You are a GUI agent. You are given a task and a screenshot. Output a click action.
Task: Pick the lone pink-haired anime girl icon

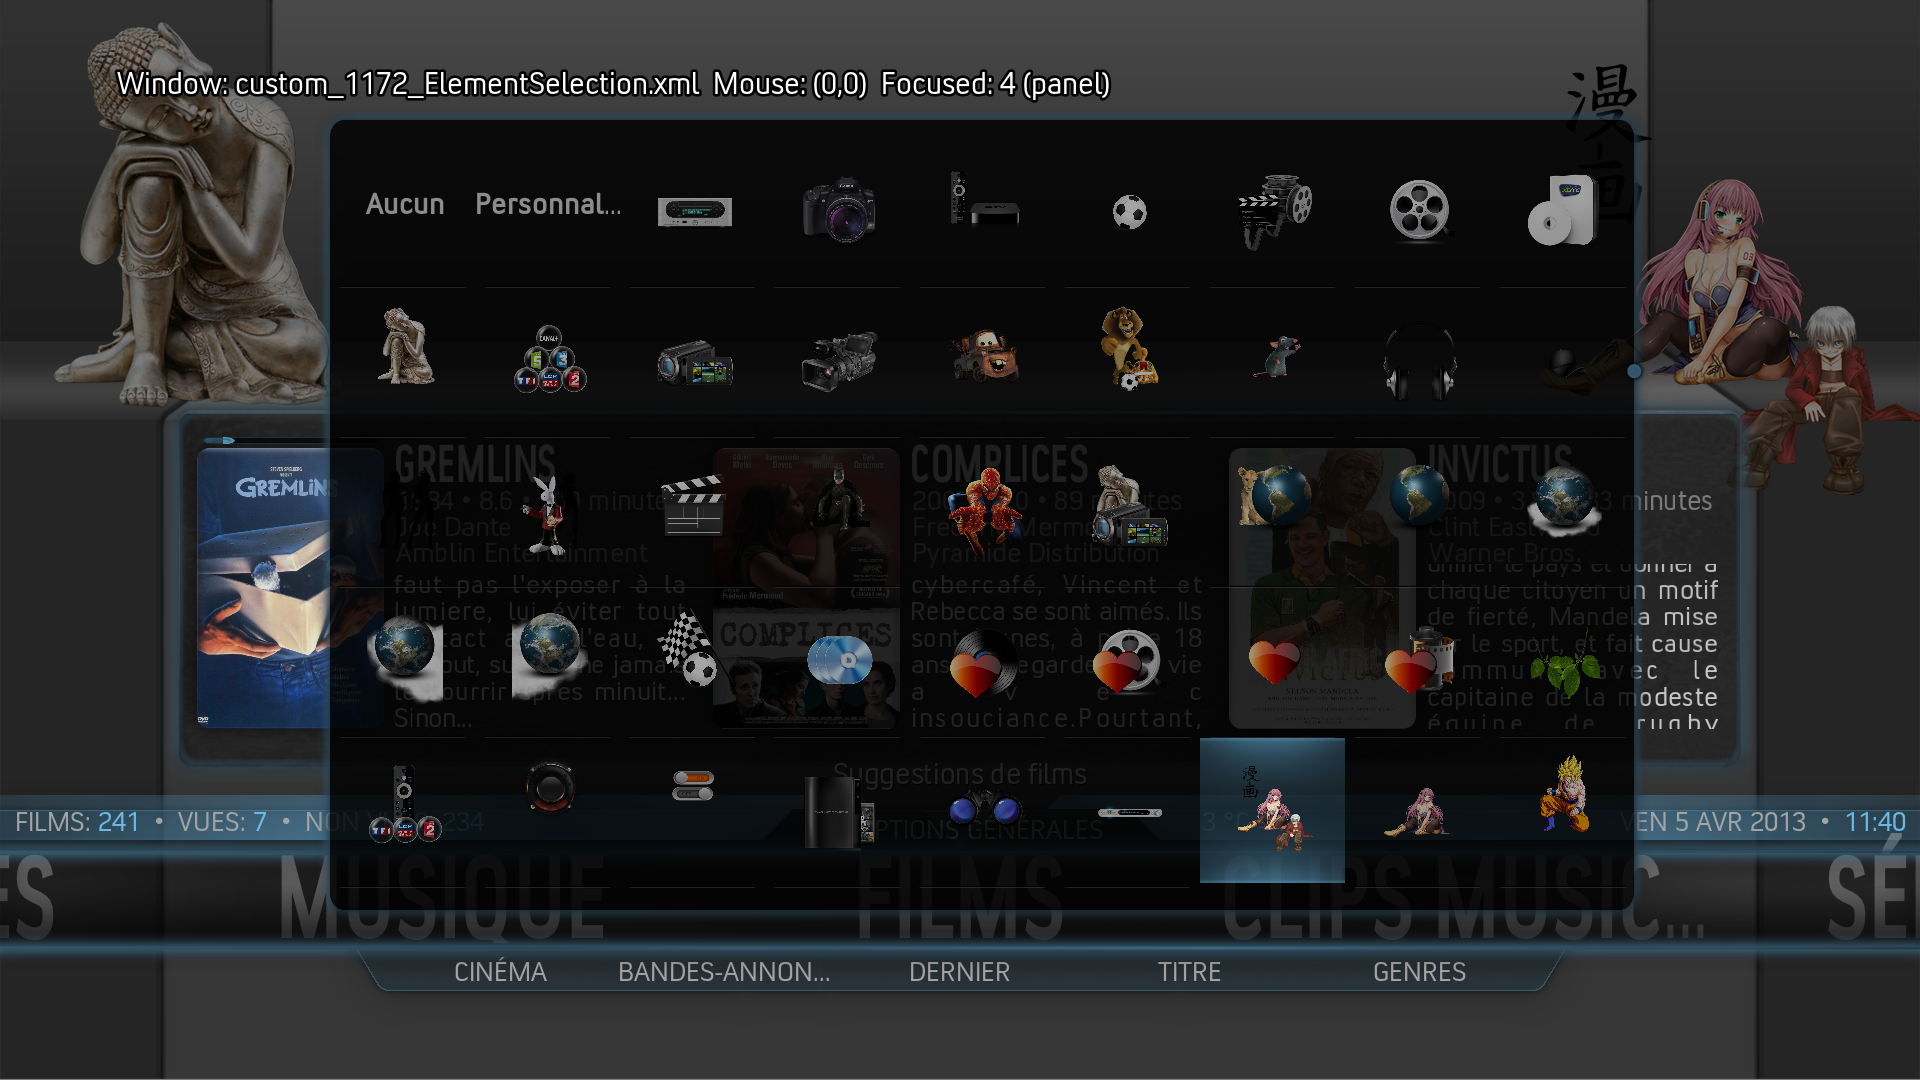pyautogui.click(x=1417, y=810)
